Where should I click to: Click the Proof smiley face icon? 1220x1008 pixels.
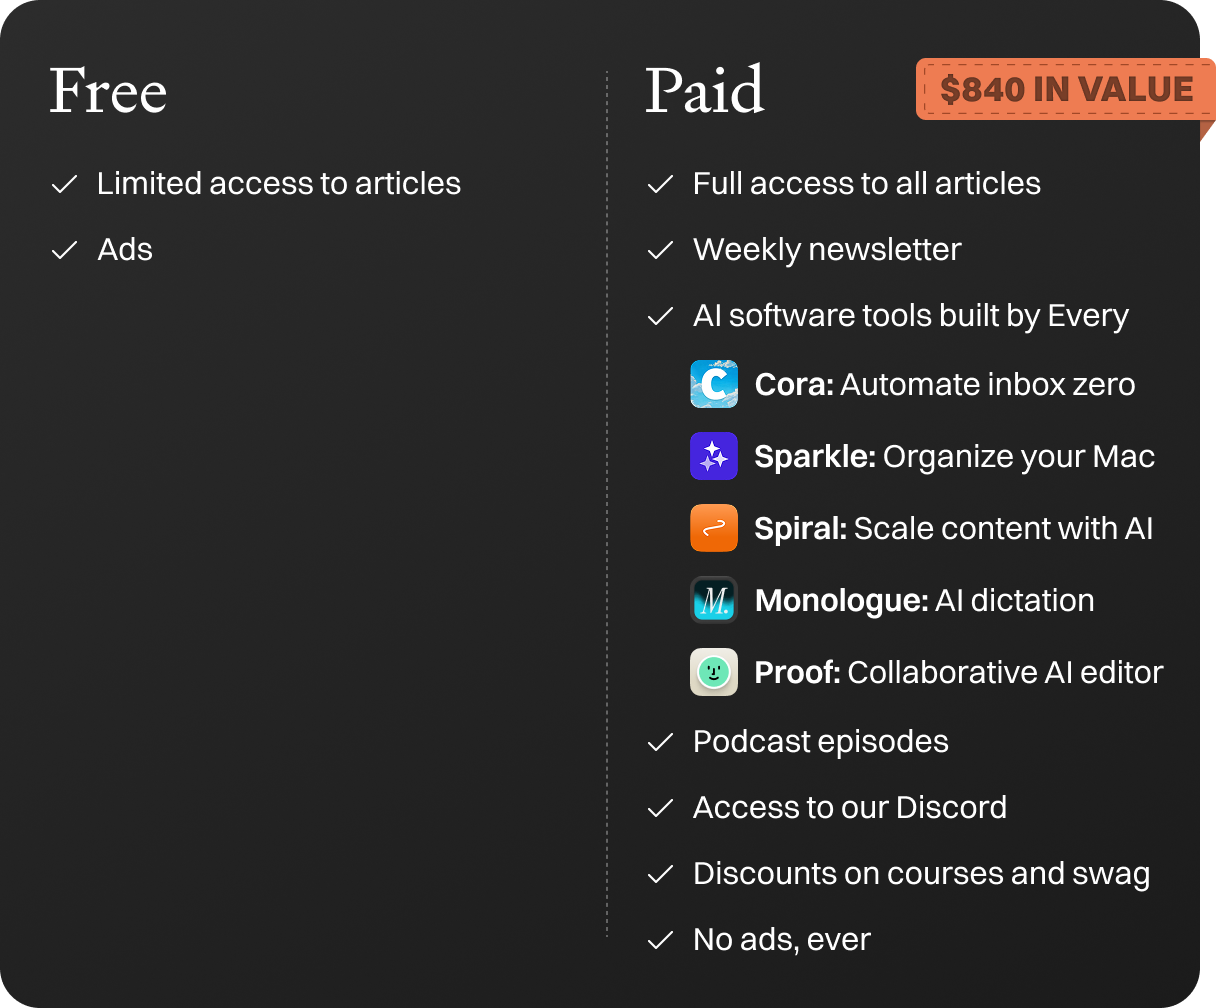714,672
